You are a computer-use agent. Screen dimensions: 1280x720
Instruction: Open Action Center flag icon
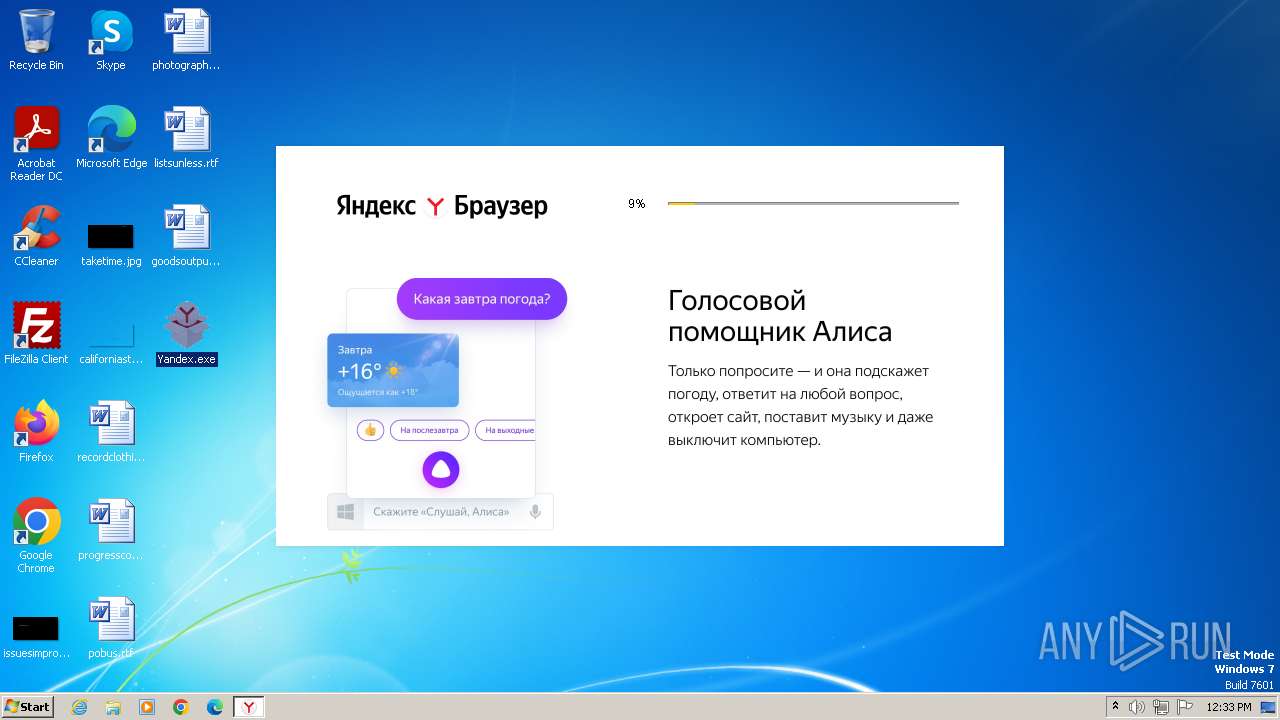pyautogui.click(x=1186, y=707)
